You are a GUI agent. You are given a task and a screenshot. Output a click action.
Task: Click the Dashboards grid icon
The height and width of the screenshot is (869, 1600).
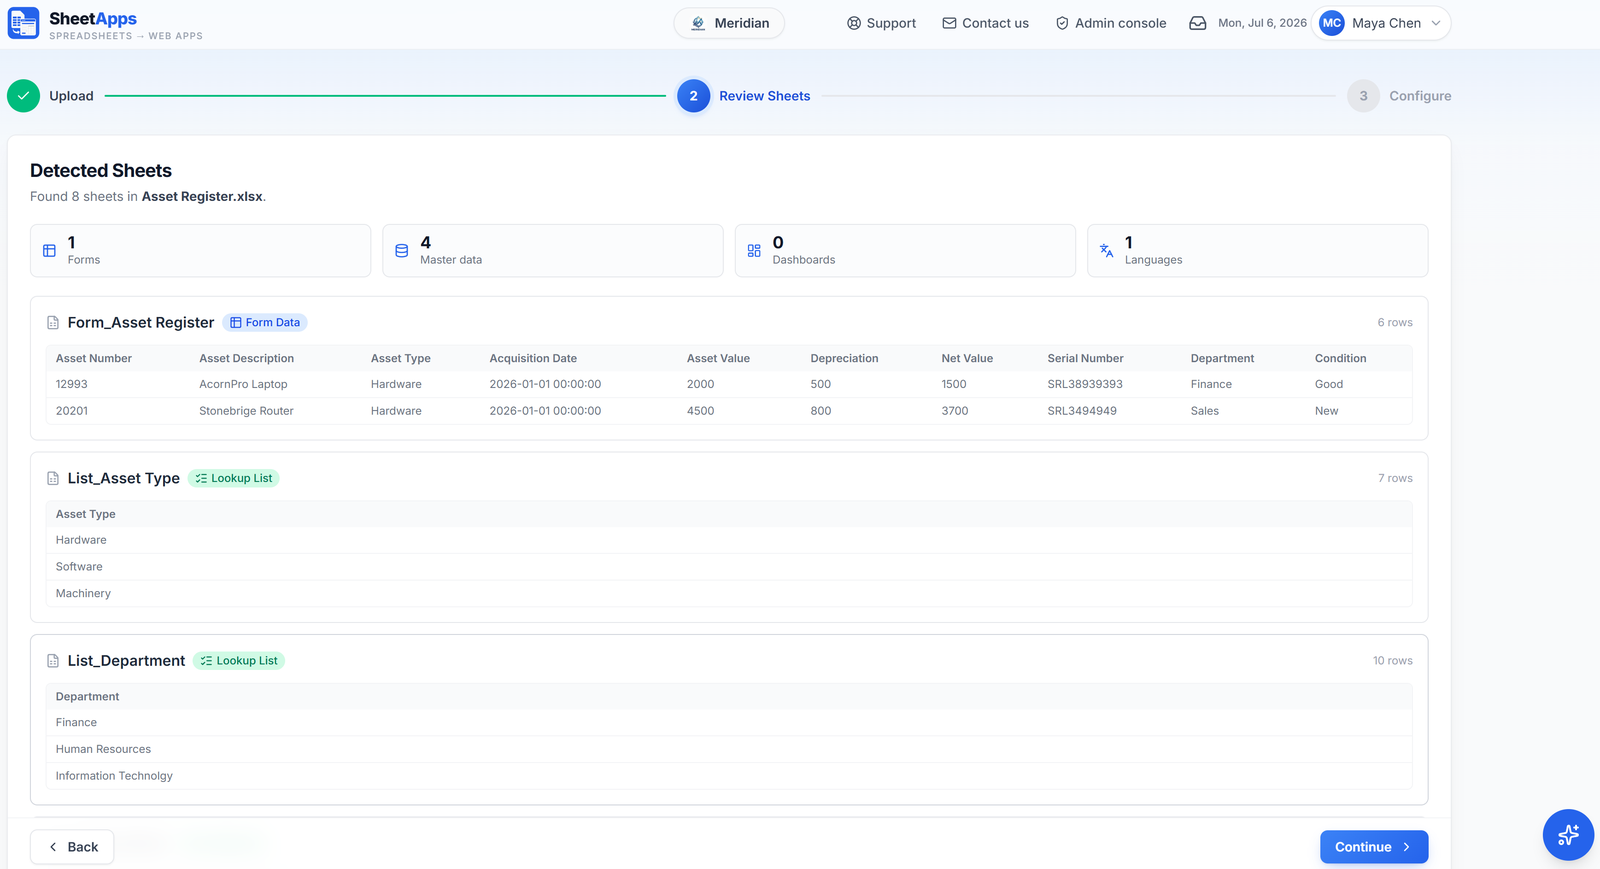[x=754, y=251]
